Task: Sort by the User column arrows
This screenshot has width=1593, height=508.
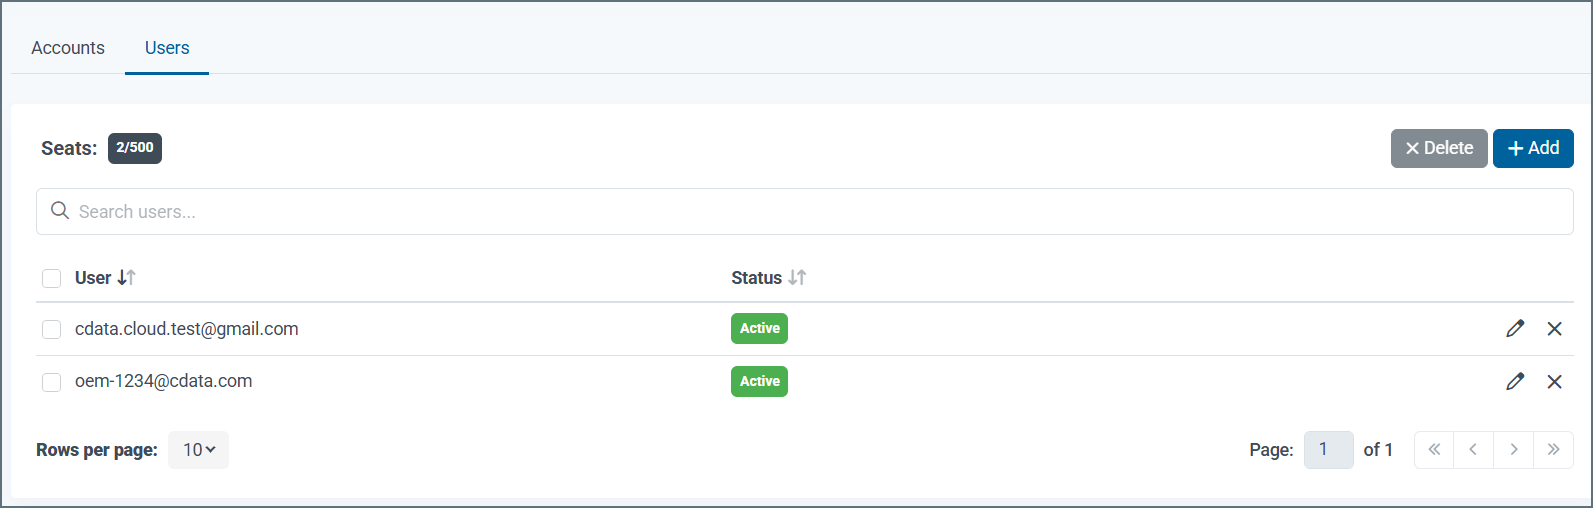Action: 126,278
